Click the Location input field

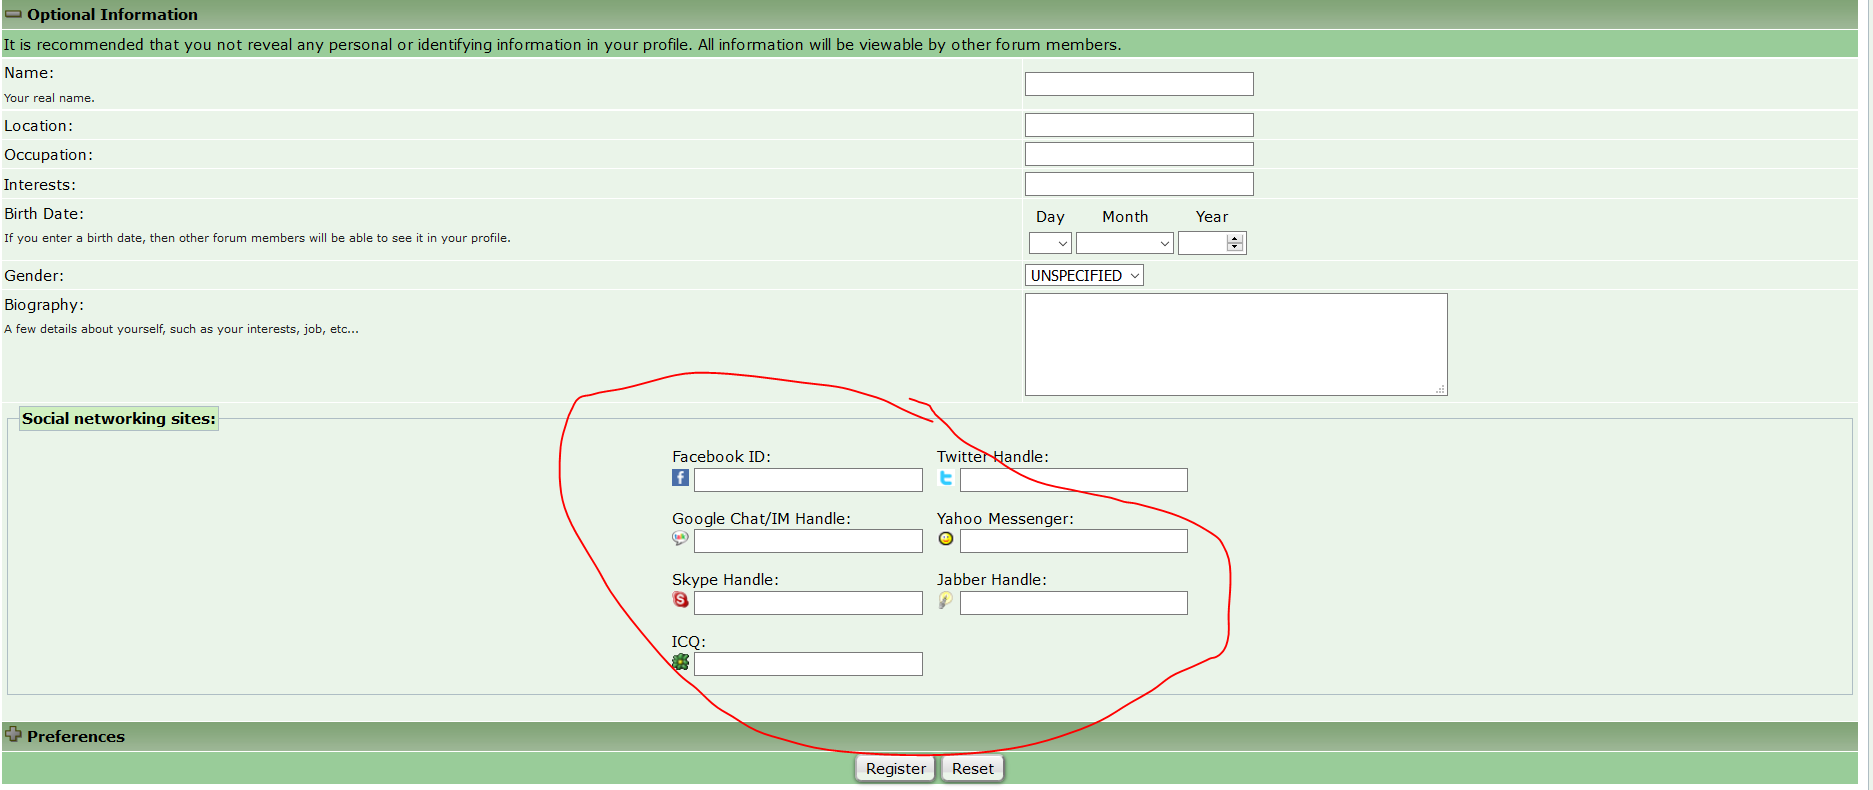pos(1138,125)
